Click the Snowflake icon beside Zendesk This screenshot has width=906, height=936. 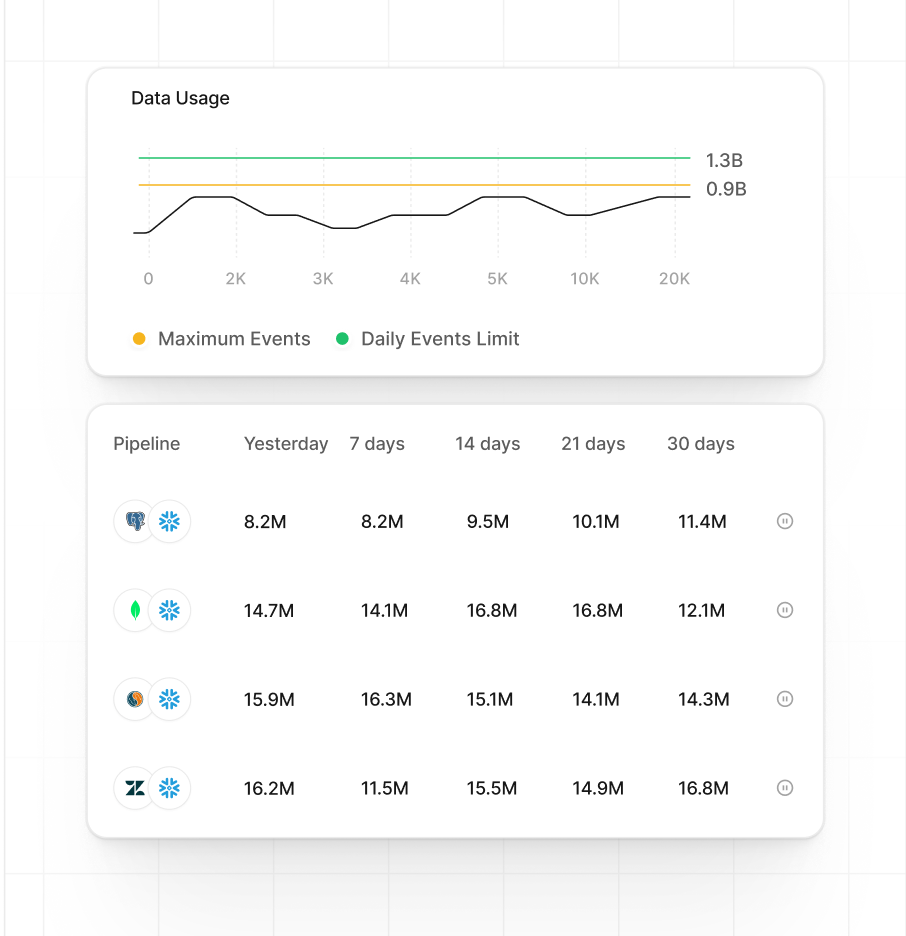coord(169,788)
